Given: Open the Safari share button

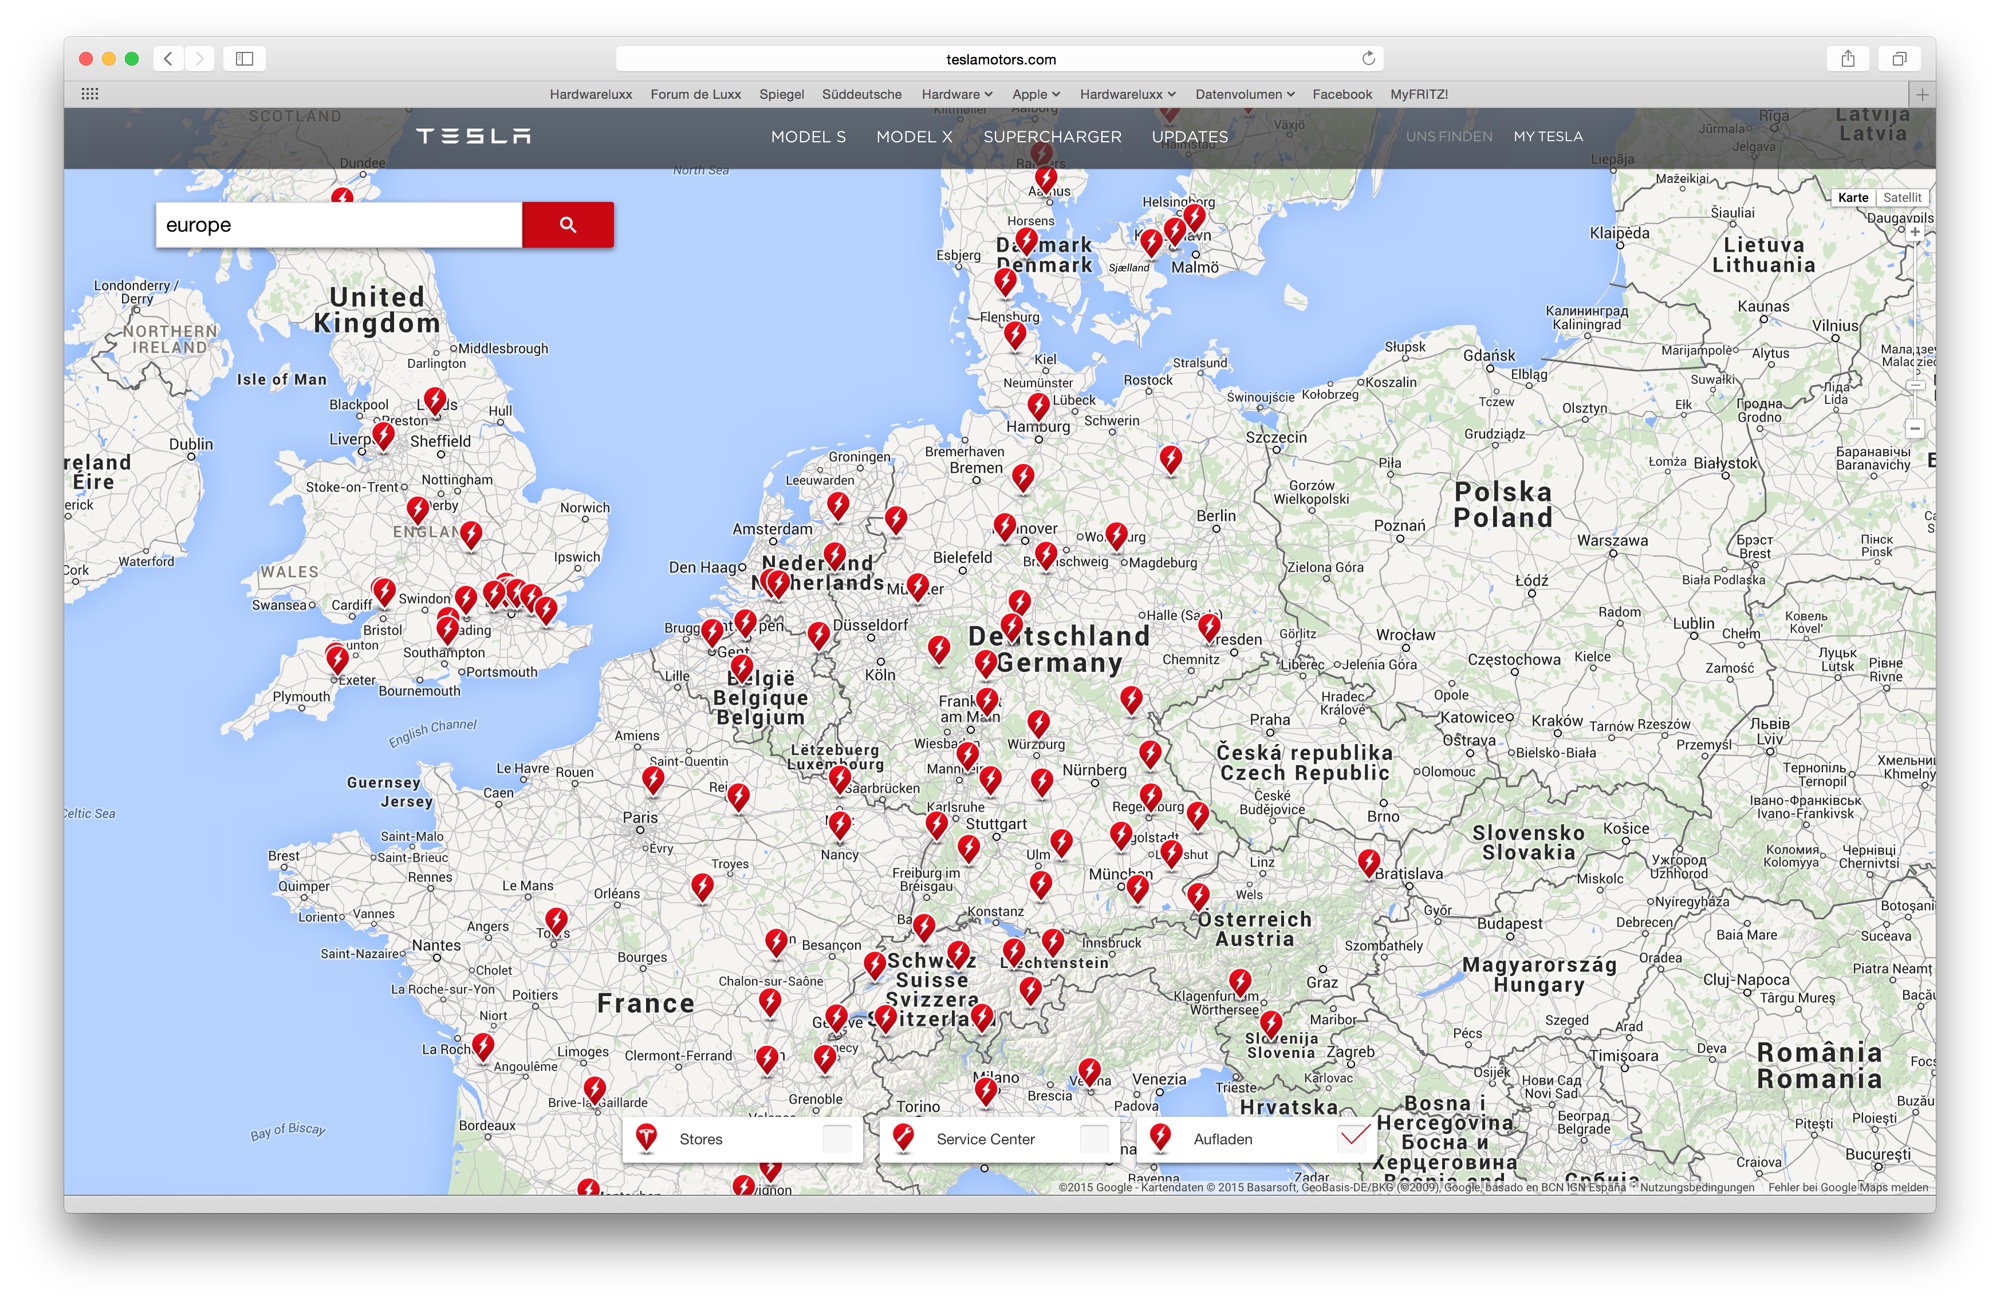Looking at the screenshot, I should (x=1848, y=59).
